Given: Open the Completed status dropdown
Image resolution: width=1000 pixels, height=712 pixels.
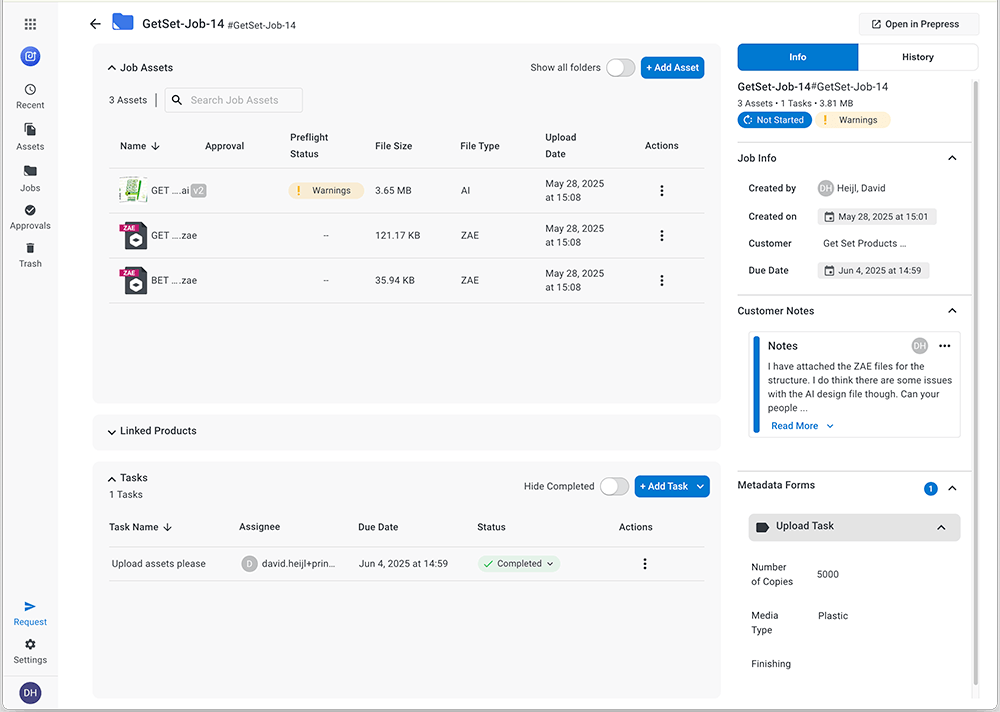Looking at the screenshot, I should 519,564.
